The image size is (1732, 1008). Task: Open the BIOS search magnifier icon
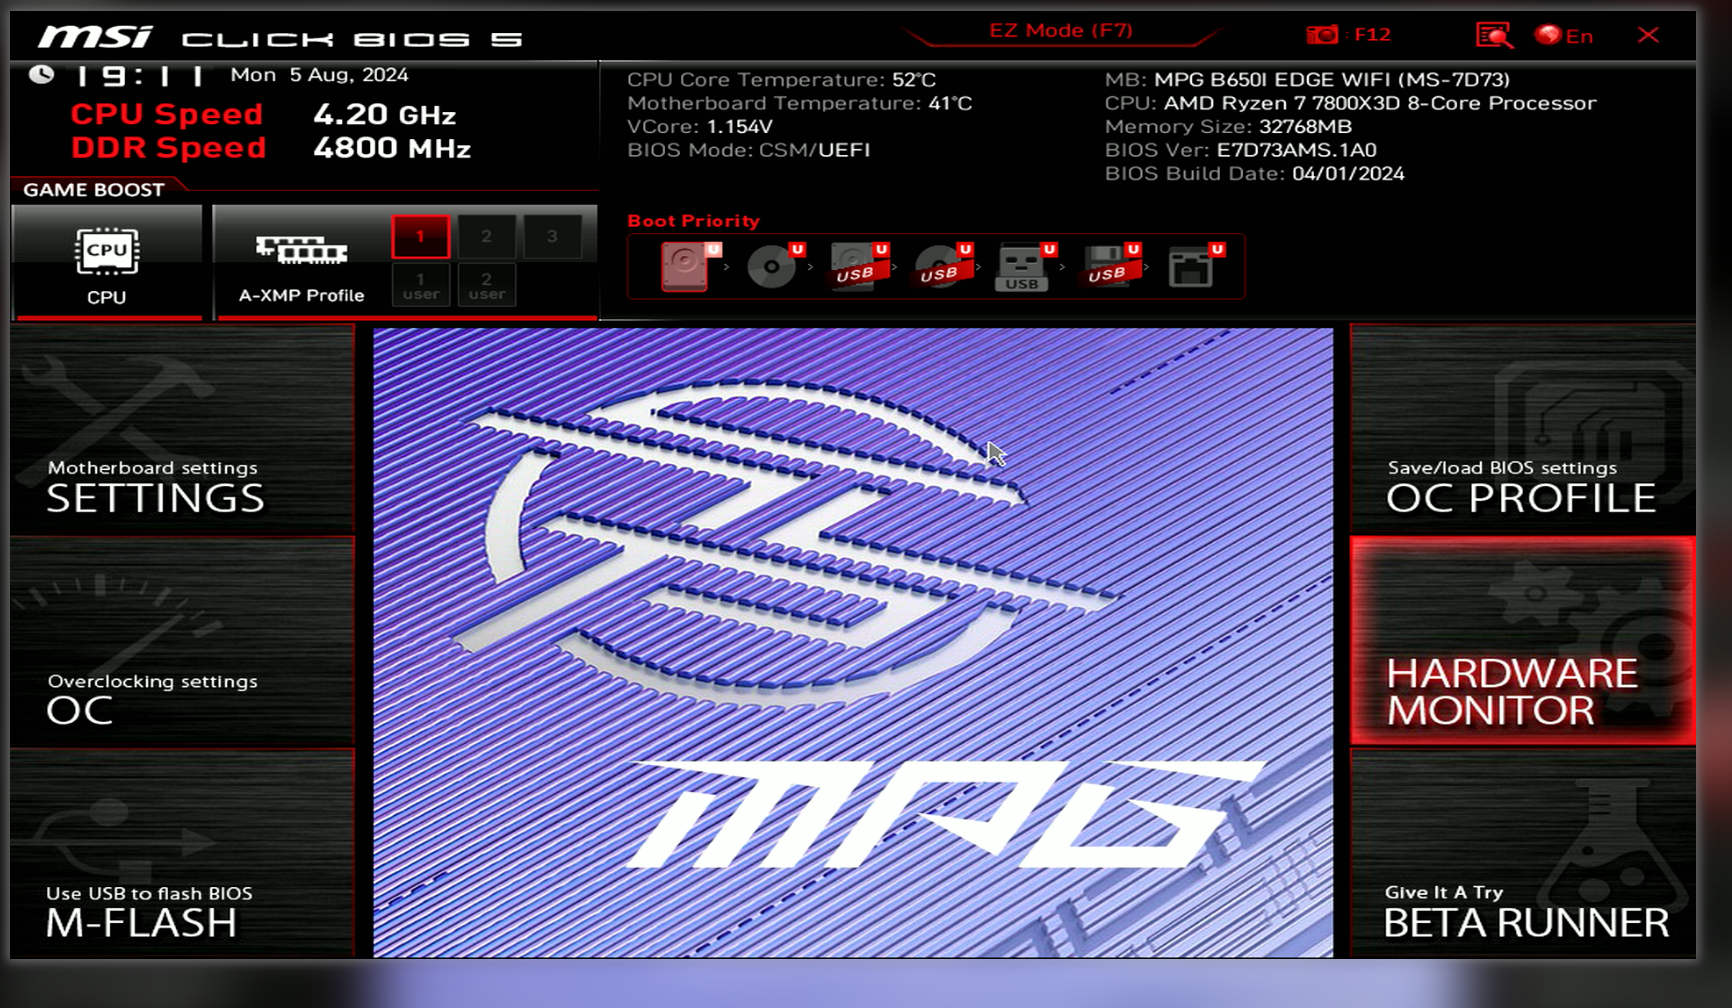point(1494,36)
